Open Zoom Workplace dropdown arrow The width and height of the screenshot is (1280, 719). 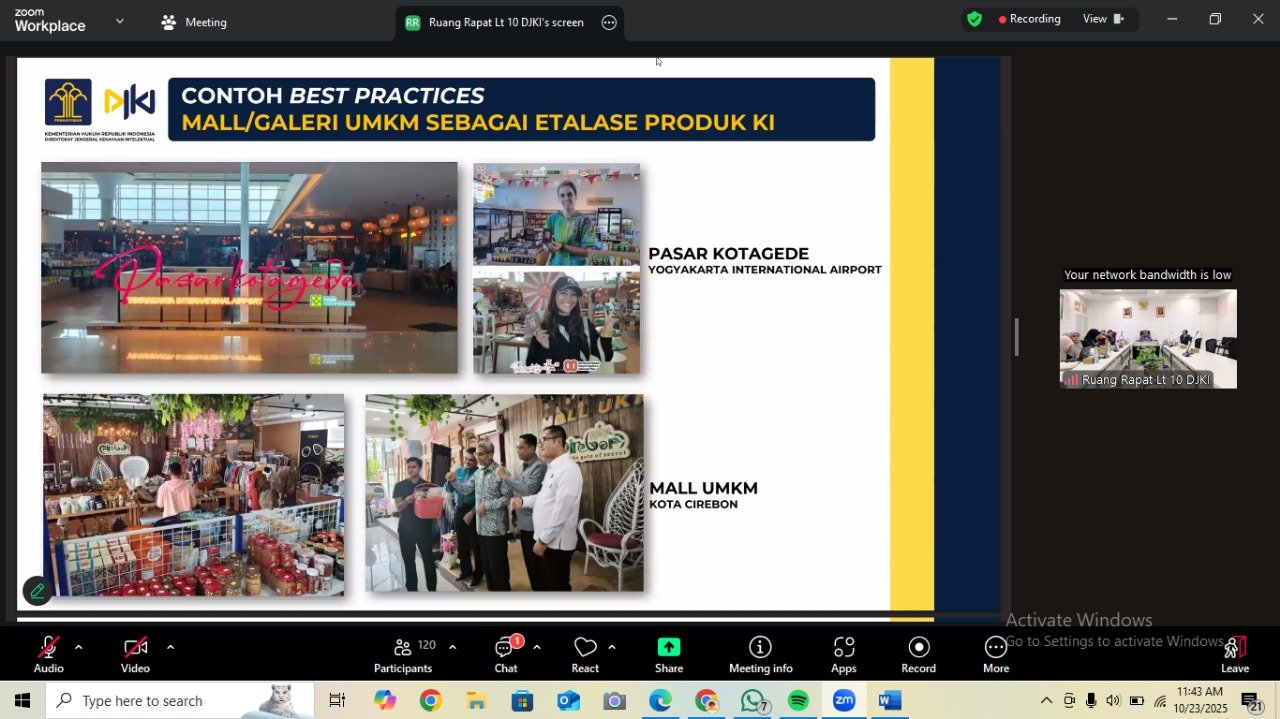pos(120,21)
